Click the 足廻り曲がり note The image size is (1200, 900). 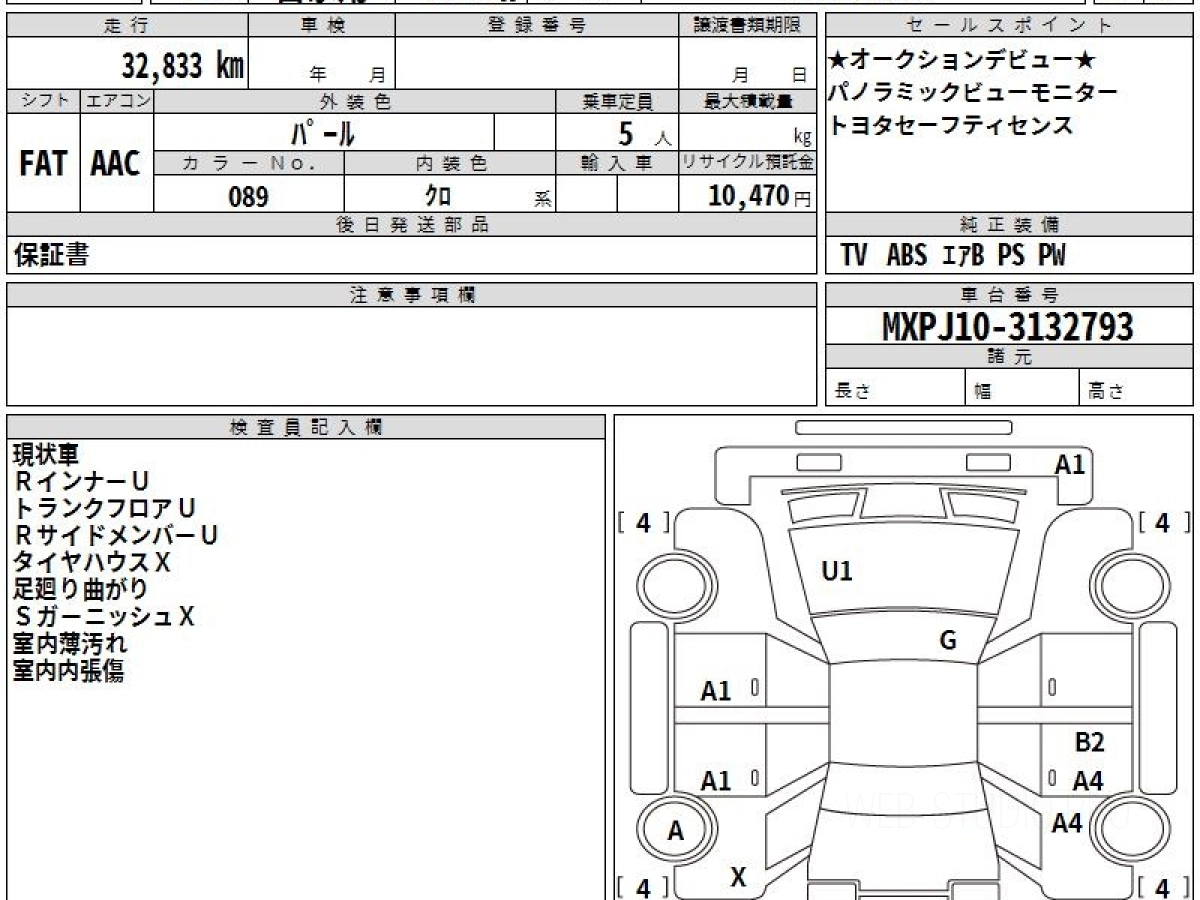[x=80, y=590]
